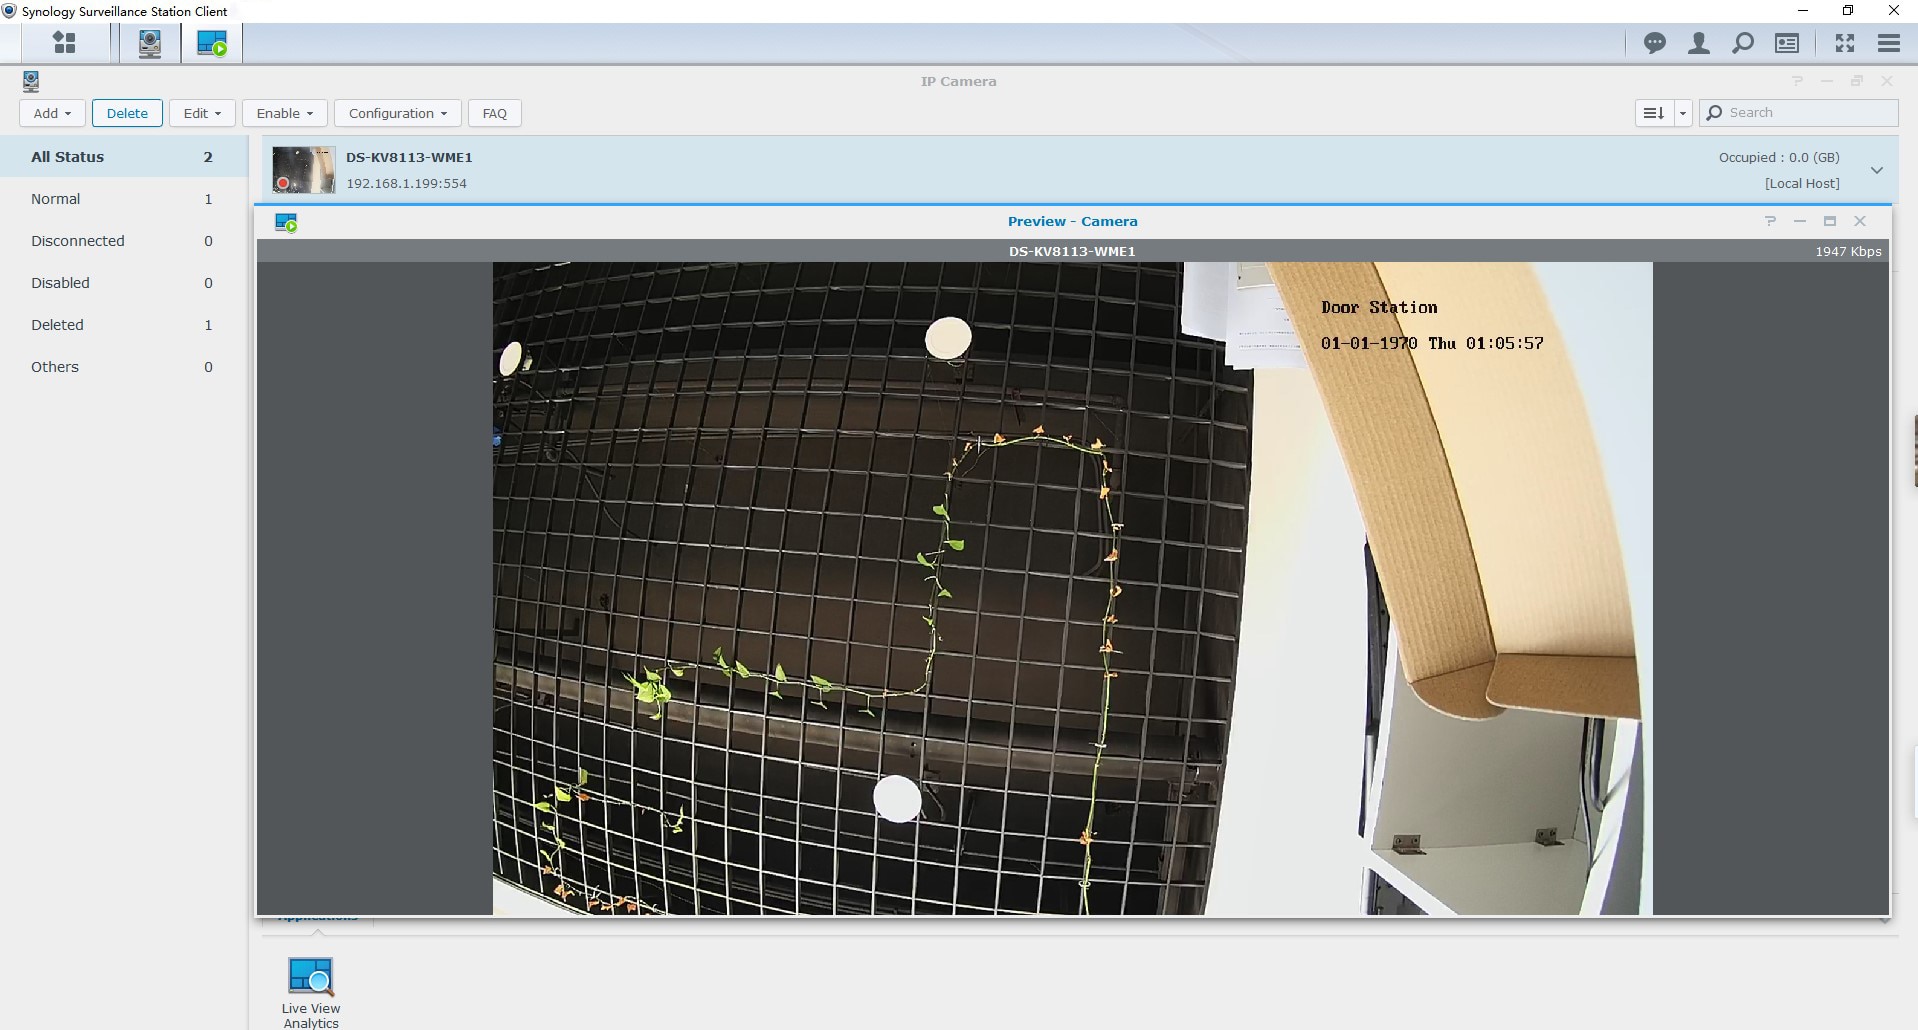The image size is (1918, 1030).
Task: Click the list sort view button
Action: click(x=1655, y=113)
